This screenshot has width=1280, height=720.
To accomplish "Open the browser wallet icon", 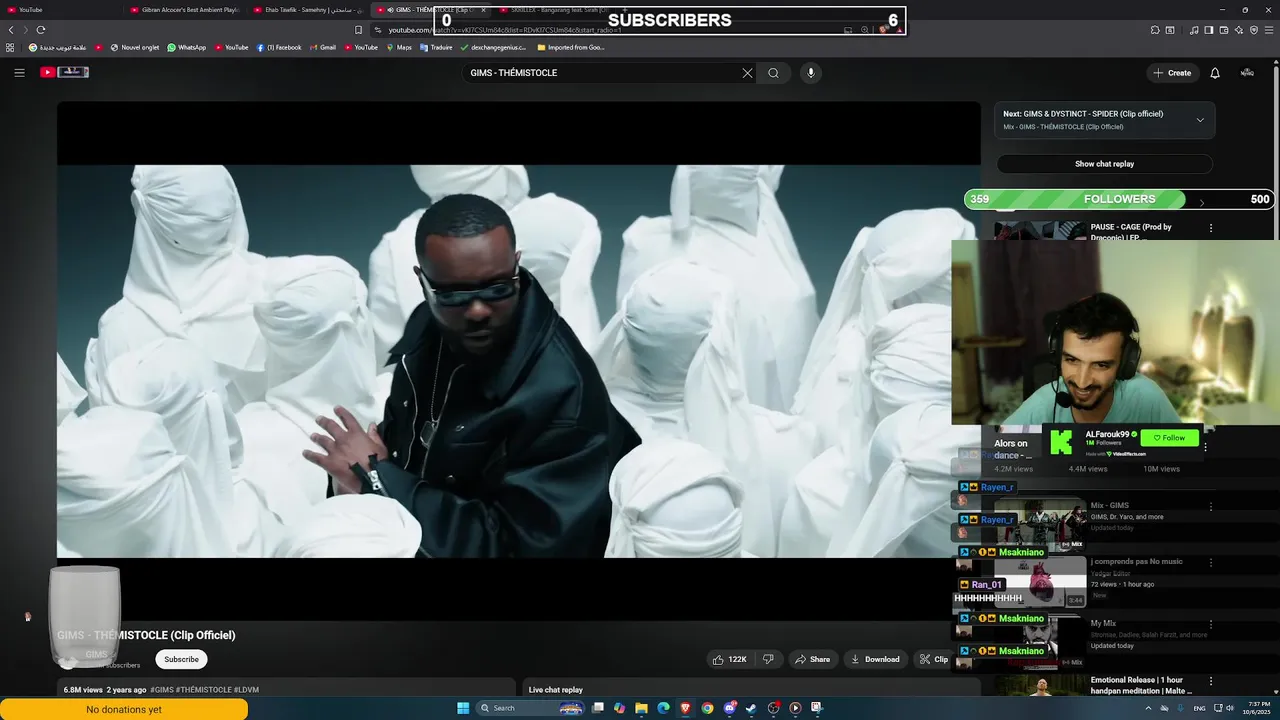I will click(x=1224, y=30).
